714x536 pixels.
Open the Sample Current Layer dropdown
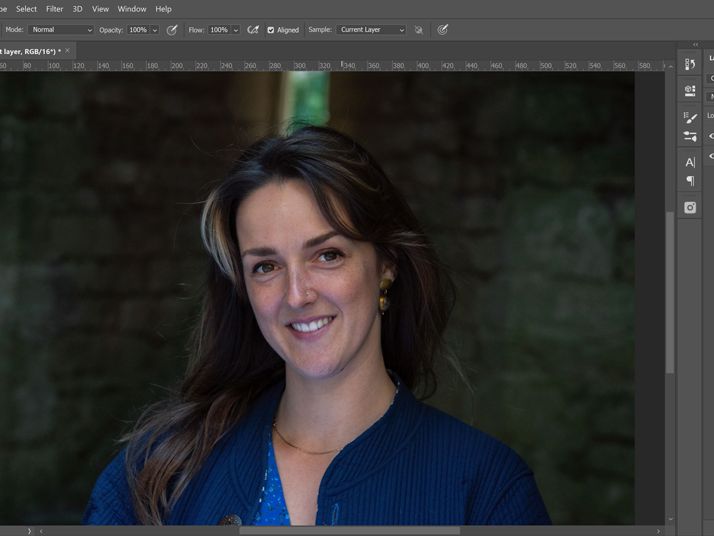(371, 30)
